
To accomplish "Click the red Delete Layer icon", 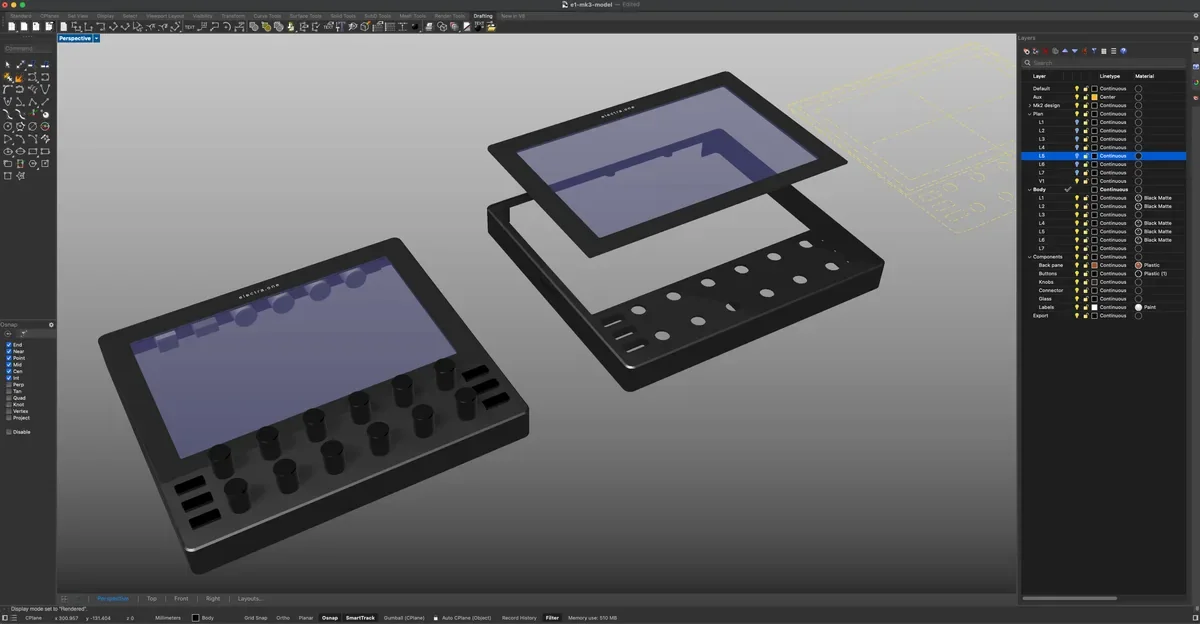I will point(1045,51).
